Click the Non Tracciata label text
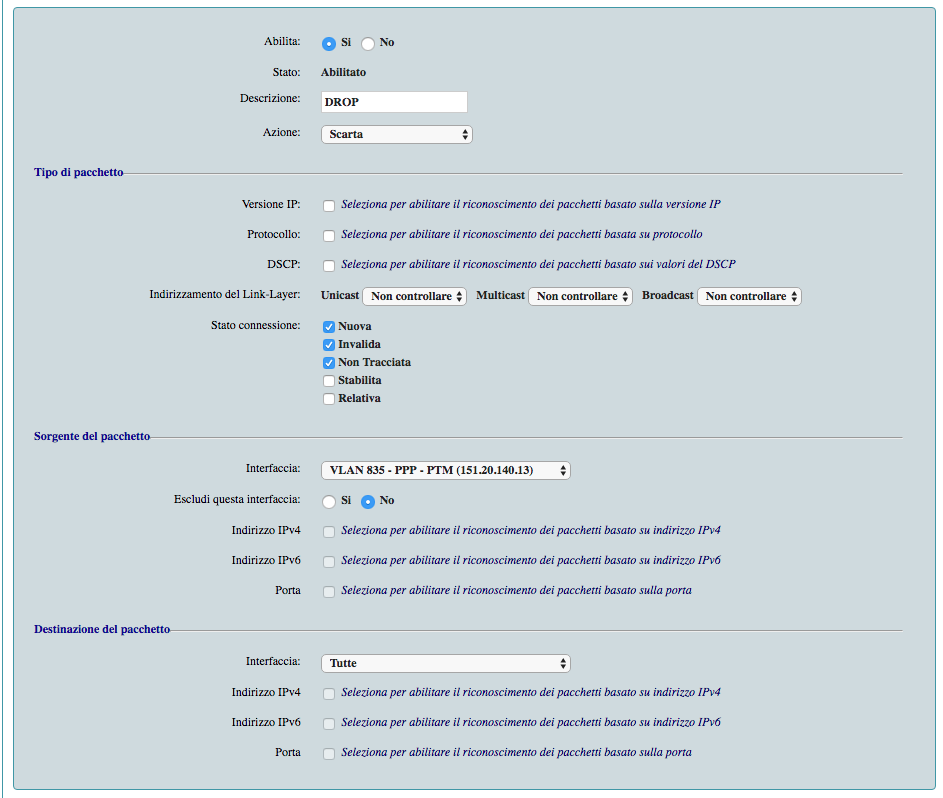The width and height of the screenshot is (943, 798). (x=374, y=362)
